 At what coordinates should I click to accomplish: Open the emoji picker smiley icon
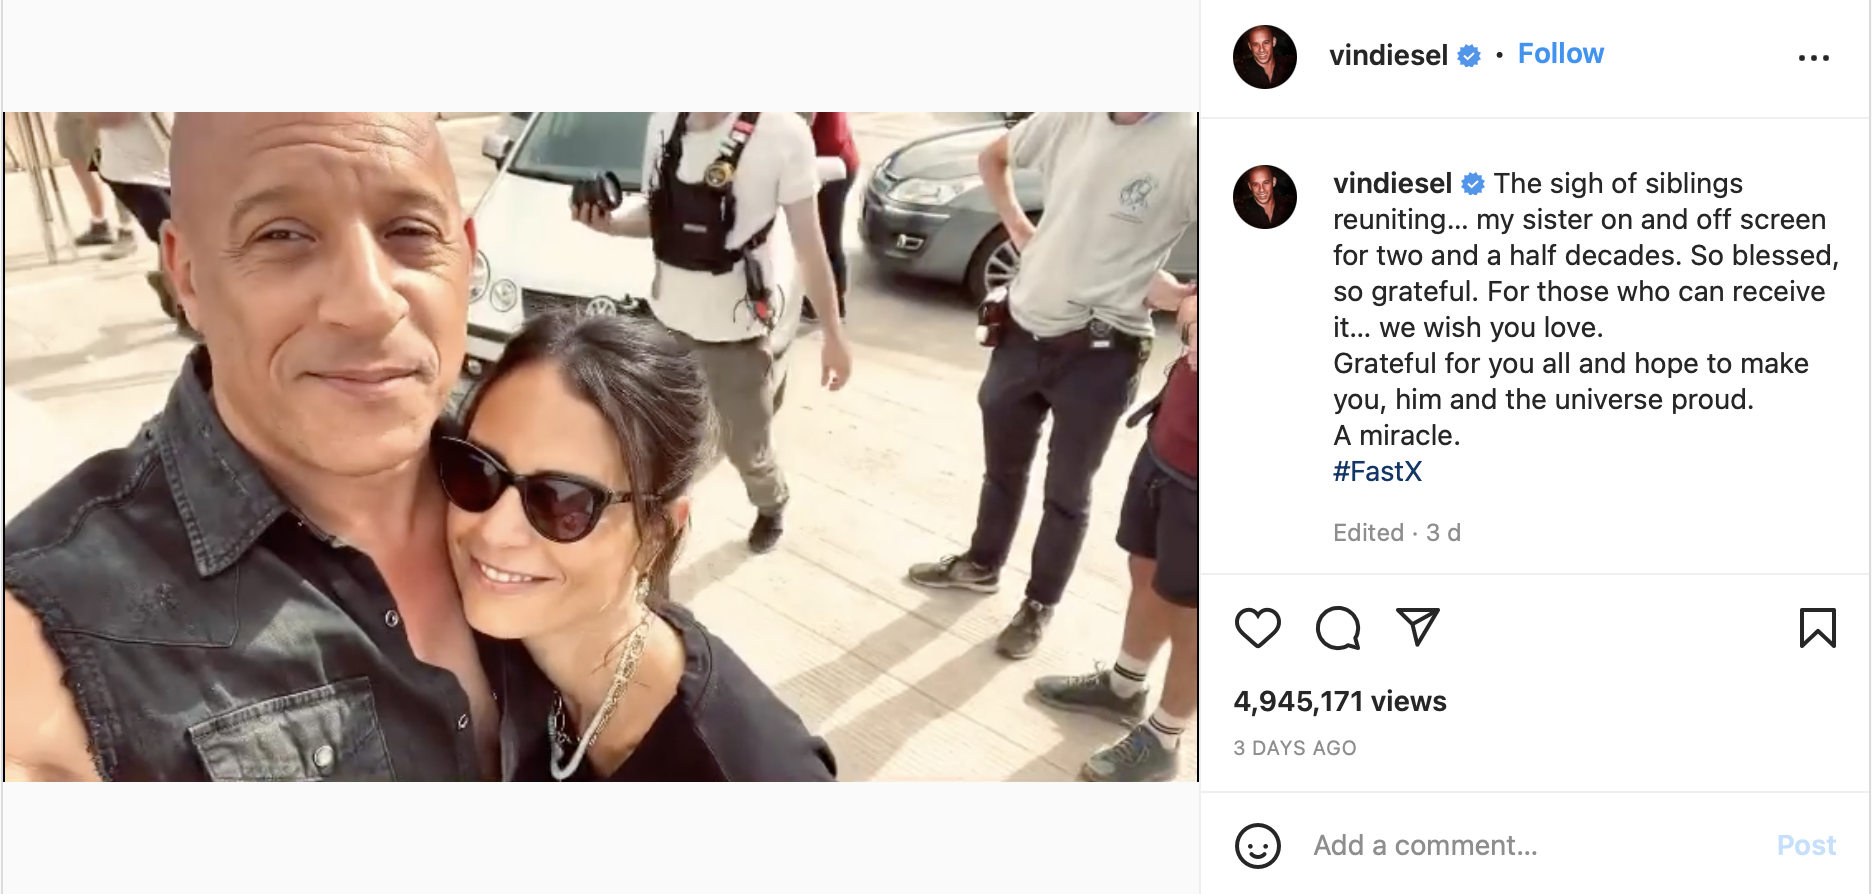point(1257,846)
